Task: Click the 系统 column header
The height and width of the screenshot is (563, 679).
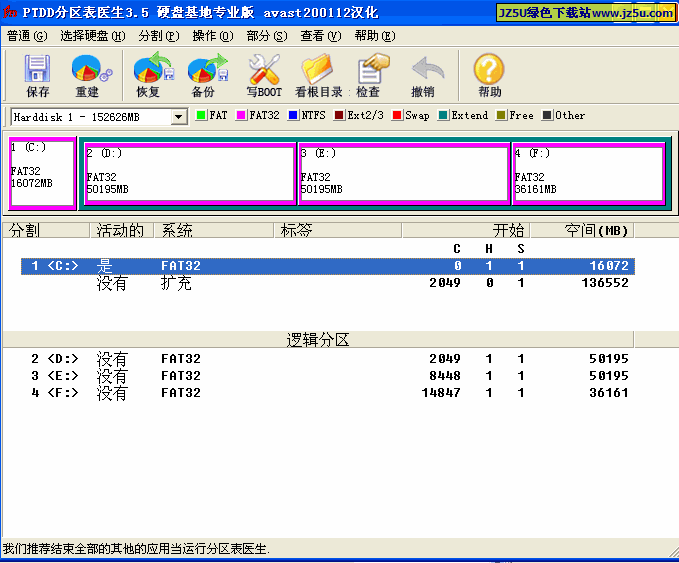Action: click(x=214, y=230)
